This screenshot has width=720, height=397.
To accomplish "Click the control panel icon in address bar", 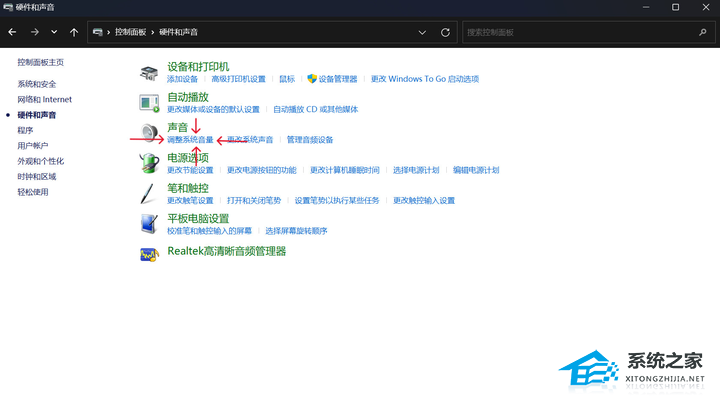I will tap(97, 32).
